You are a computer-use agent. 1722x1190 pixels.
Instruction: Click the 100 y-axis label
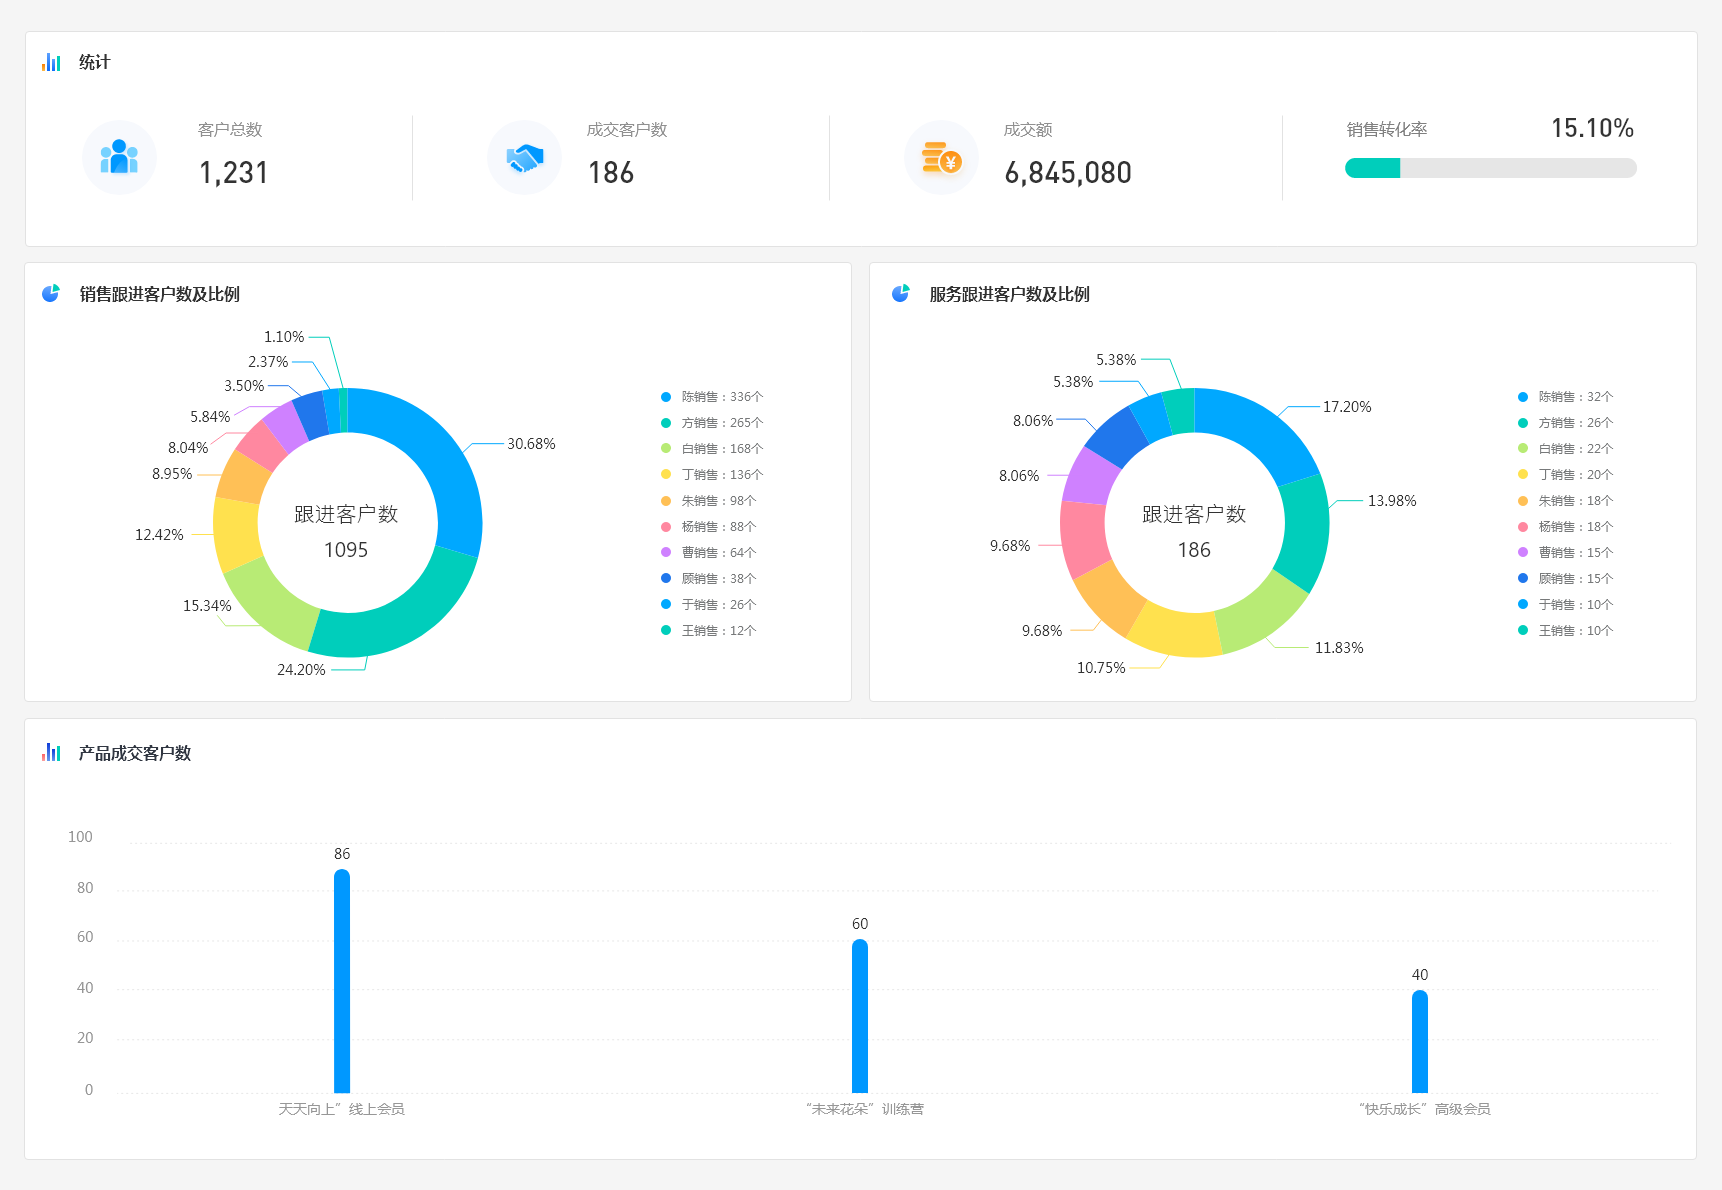pyautogui.click(x=80, y=837)
